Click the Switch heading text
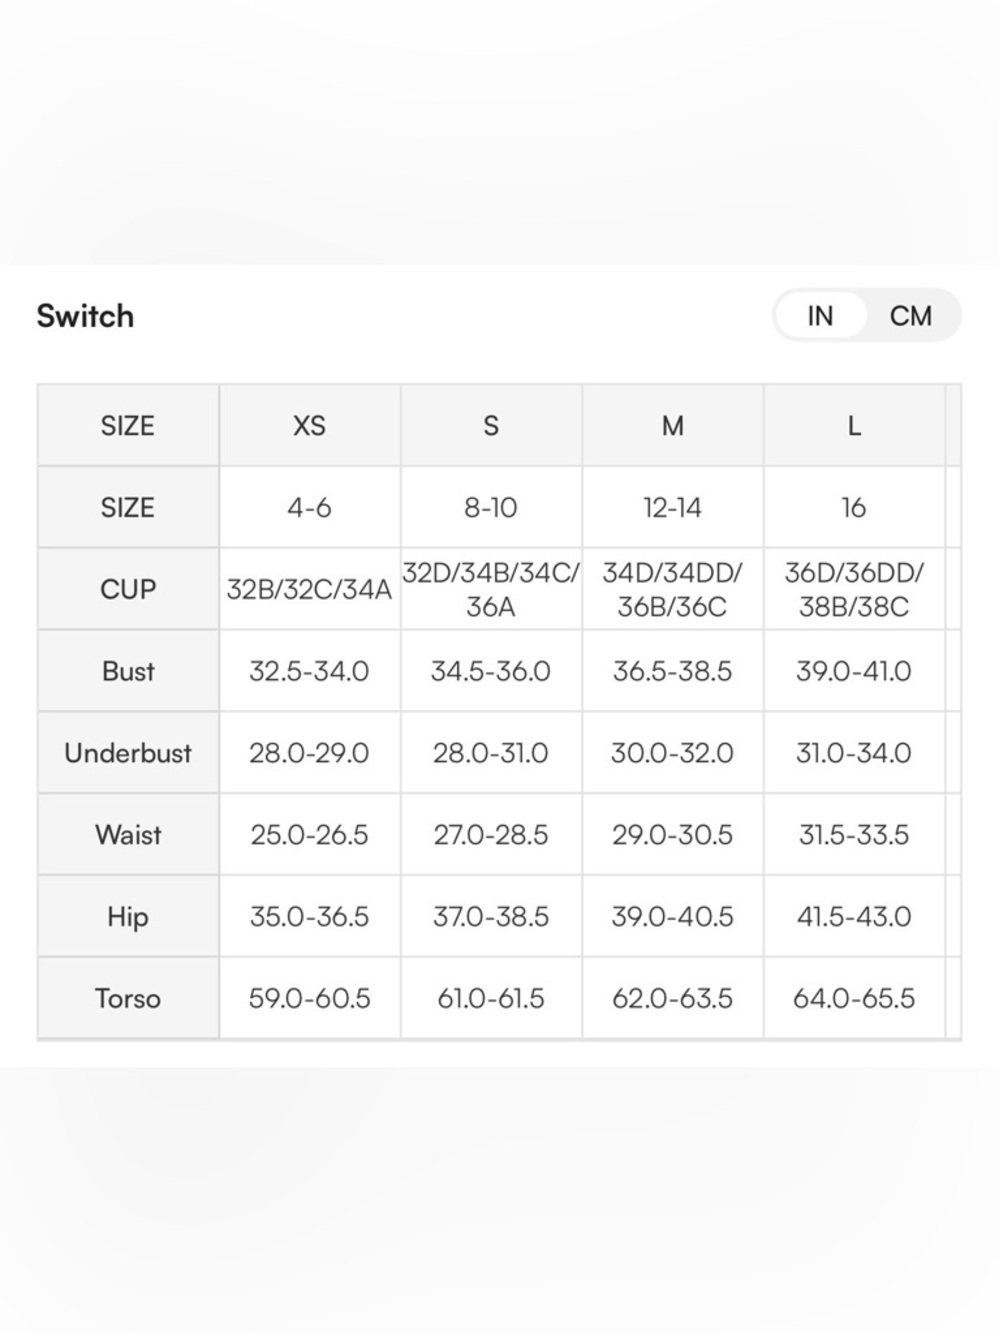 click(85, 316)
